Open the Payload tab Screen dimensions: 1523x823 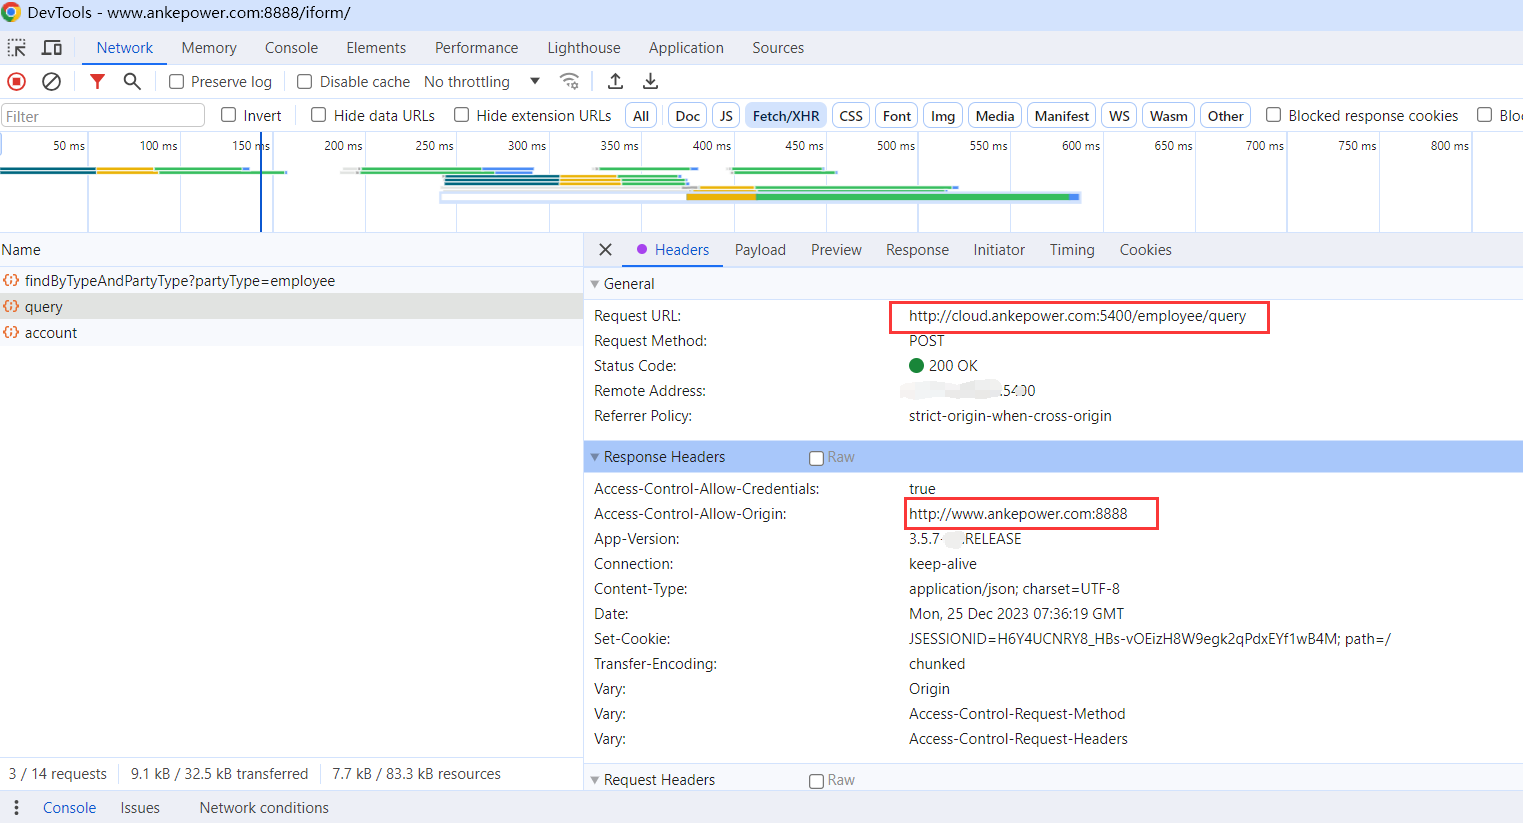[x=760, y=250]
